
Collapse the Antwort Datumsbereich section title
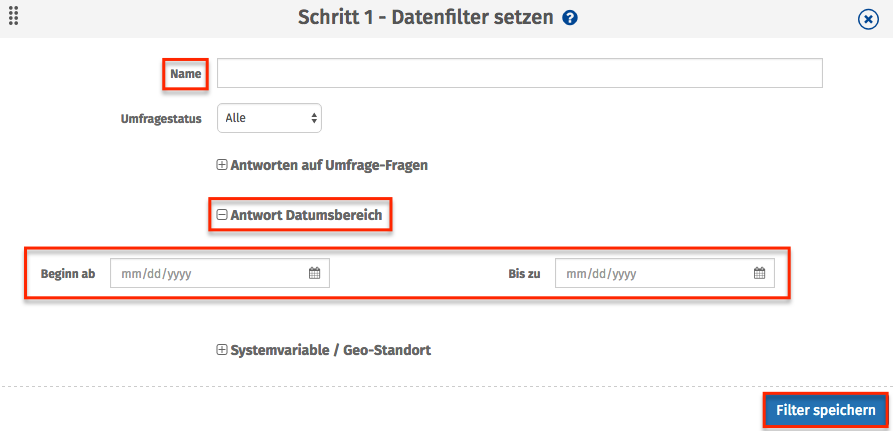(x=305, y=214)
